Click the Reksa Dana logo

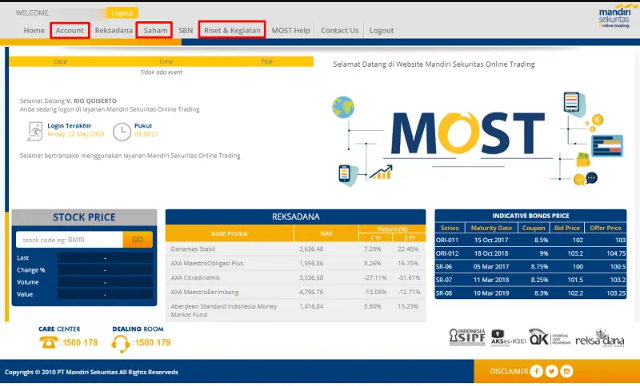coord(600,338)
